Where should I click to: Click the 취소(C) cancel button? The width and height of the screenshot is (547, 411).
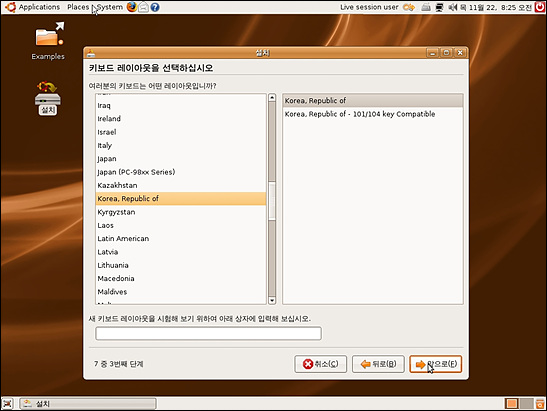pyautogui.click(x=321, y=364)
